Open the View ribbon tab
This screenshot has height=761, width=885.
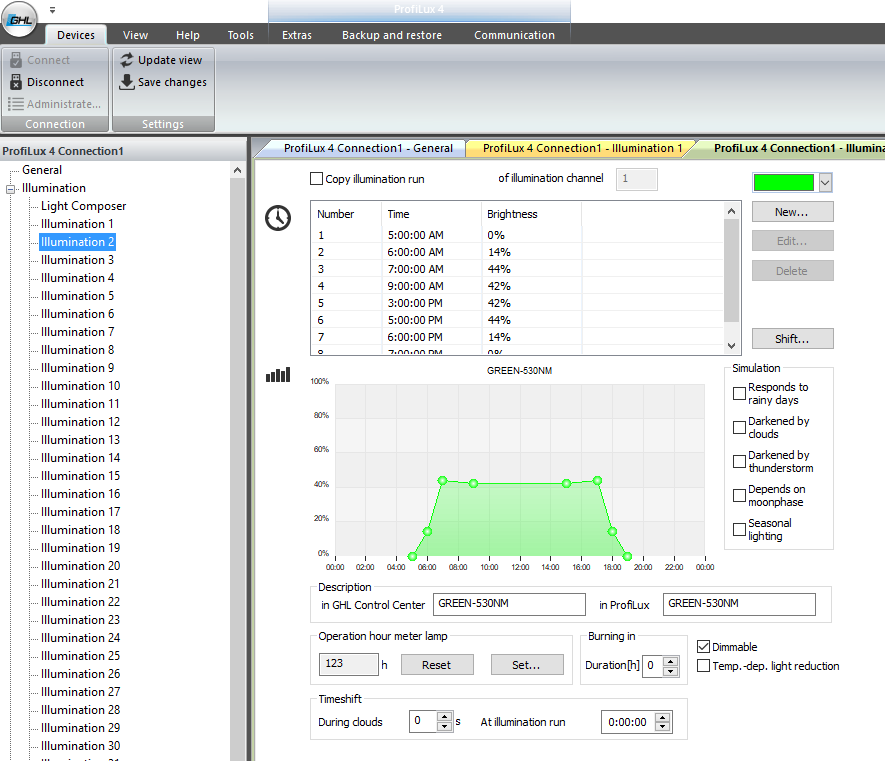tap(135, 35)
